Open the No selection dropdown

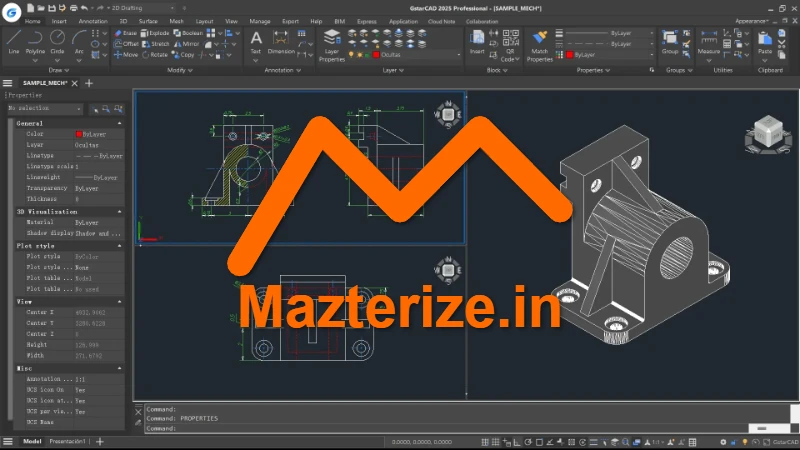point(45,109)
